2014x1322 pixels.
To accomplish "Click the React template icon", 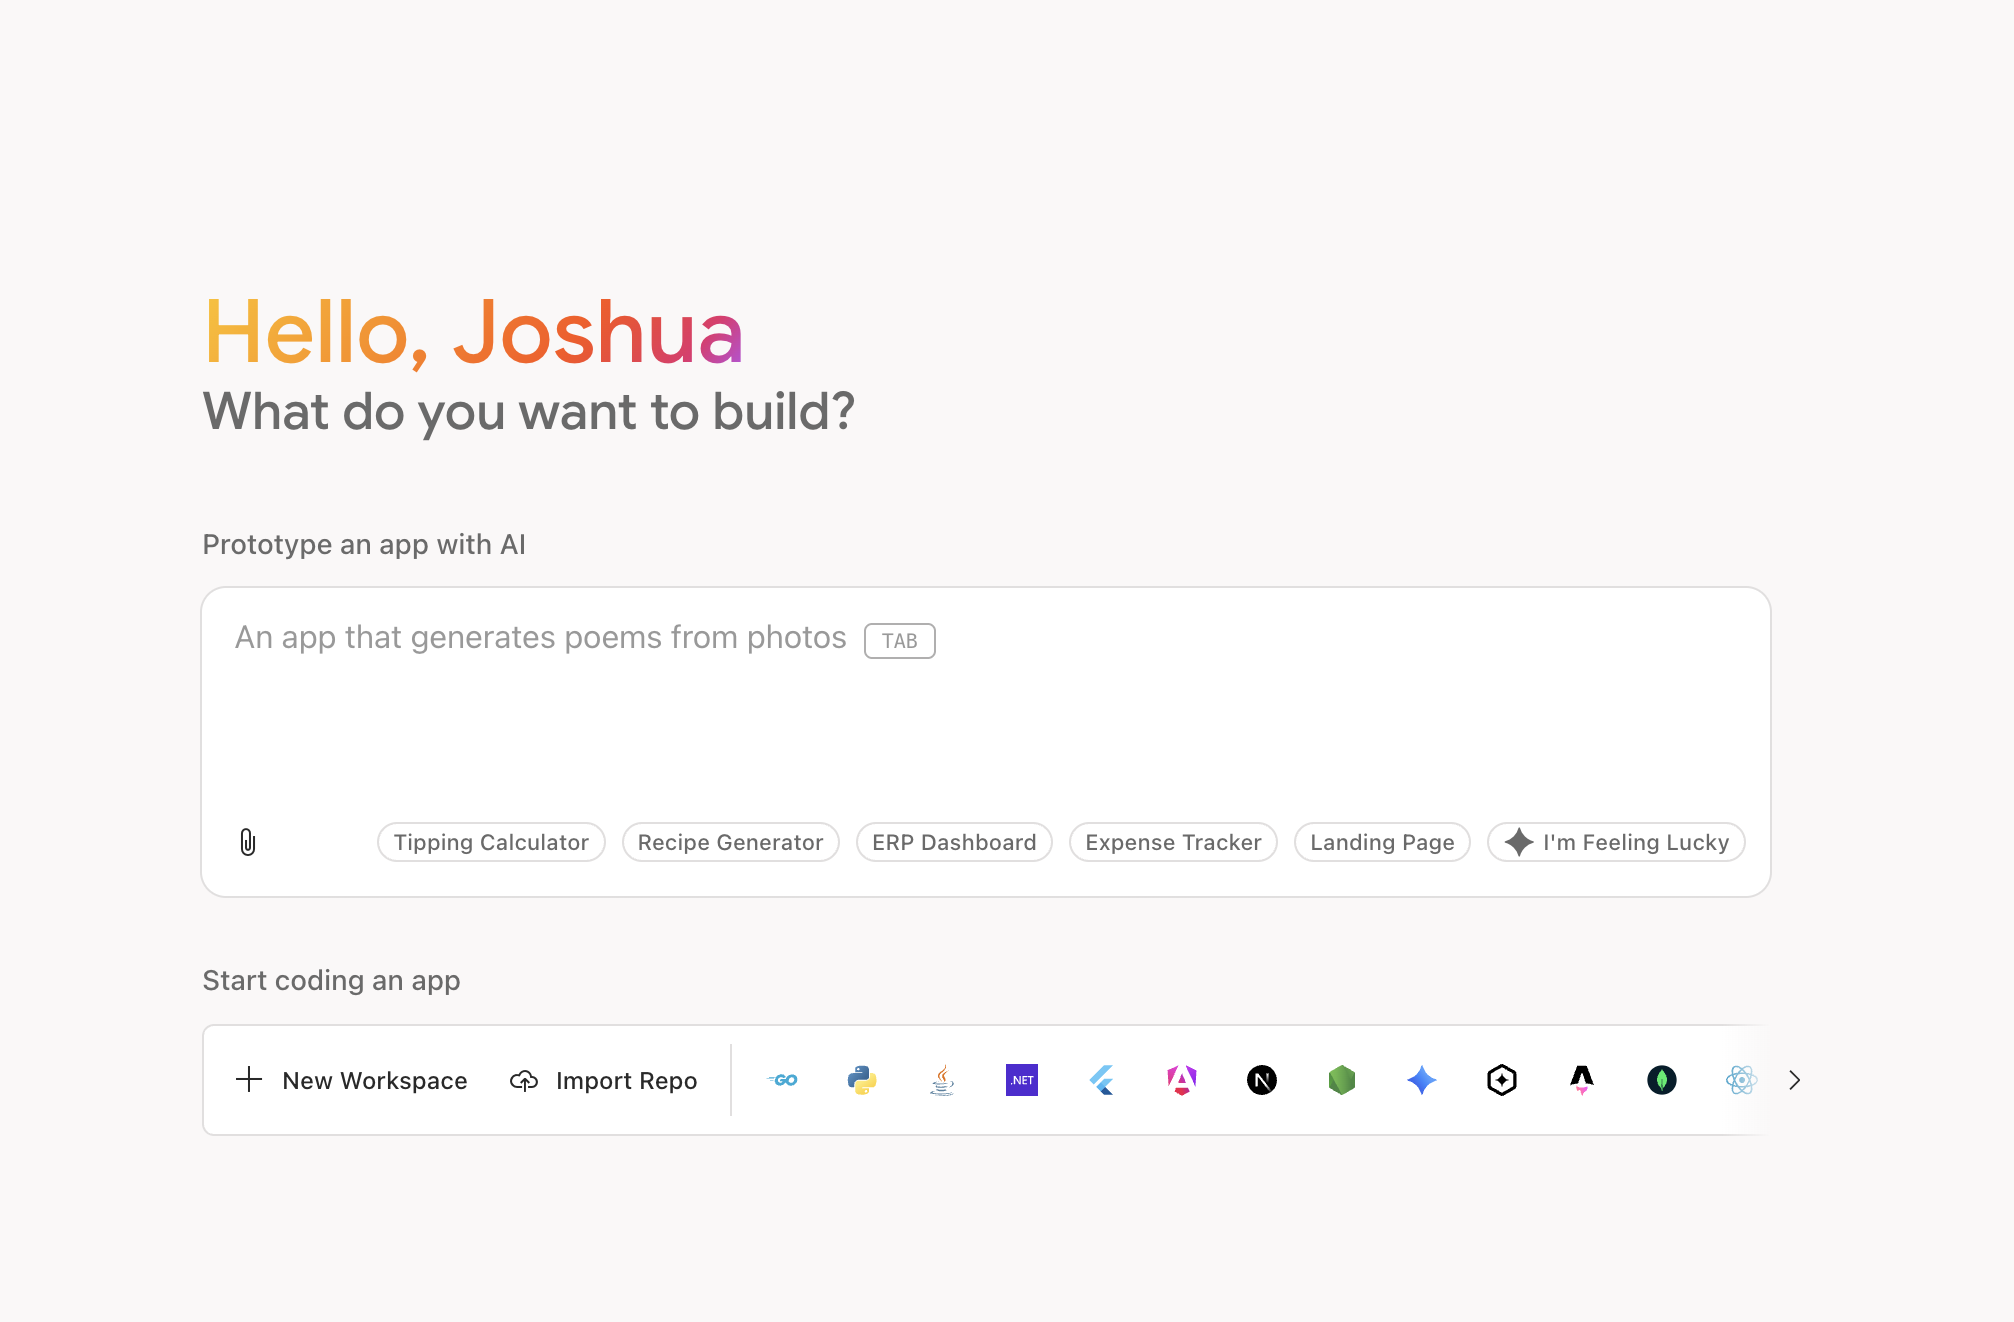I will tap(1740, 1080).
